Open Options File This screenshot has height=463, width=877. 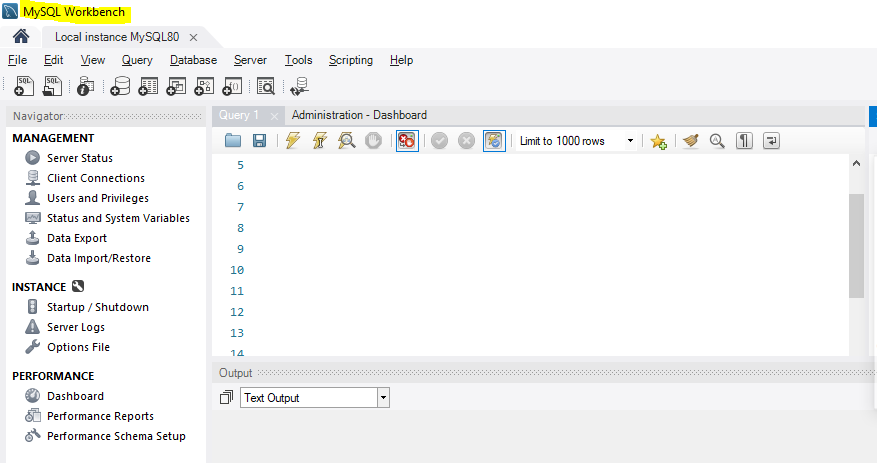point(78,347)
